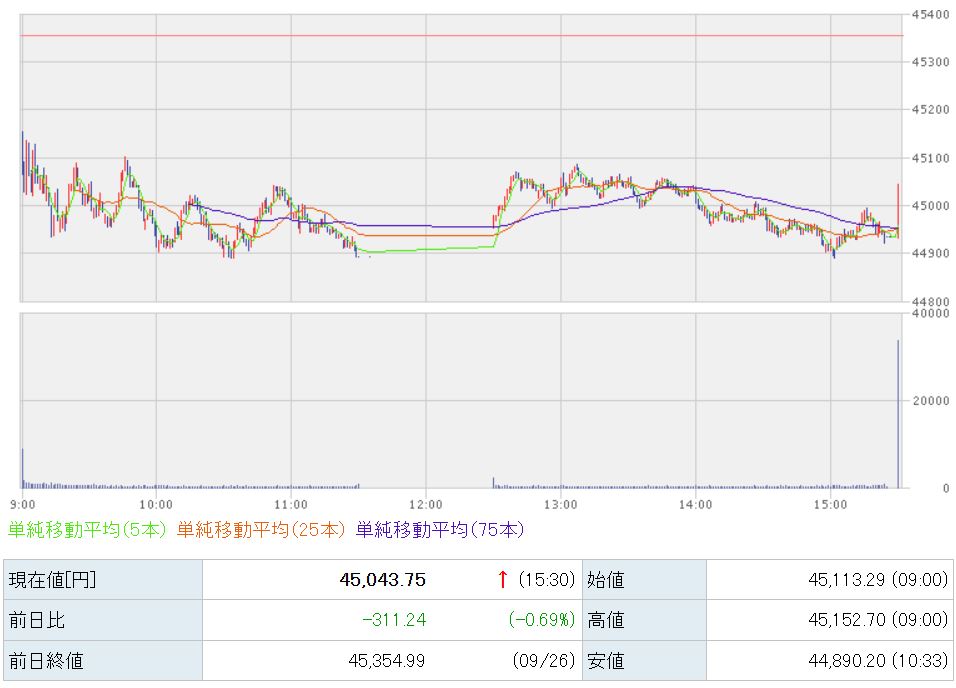Select the 15:00 time axis label
This screenshot has width=956, height=688.
(x=831, y=503)
